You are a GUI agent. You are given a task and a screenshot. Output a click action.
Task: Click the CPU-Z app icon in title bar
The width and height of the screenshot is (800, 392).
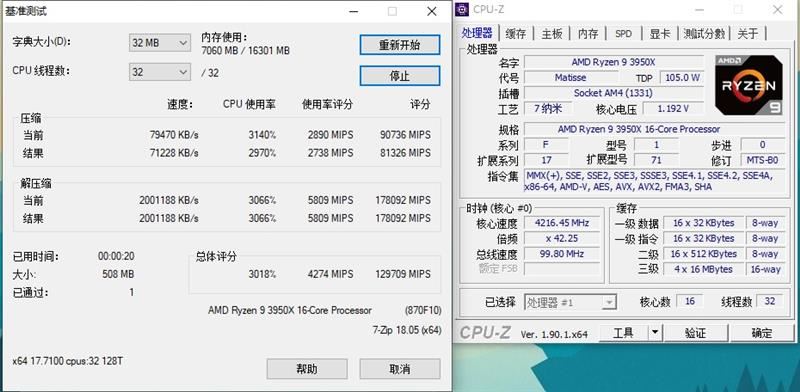point(462,9)
